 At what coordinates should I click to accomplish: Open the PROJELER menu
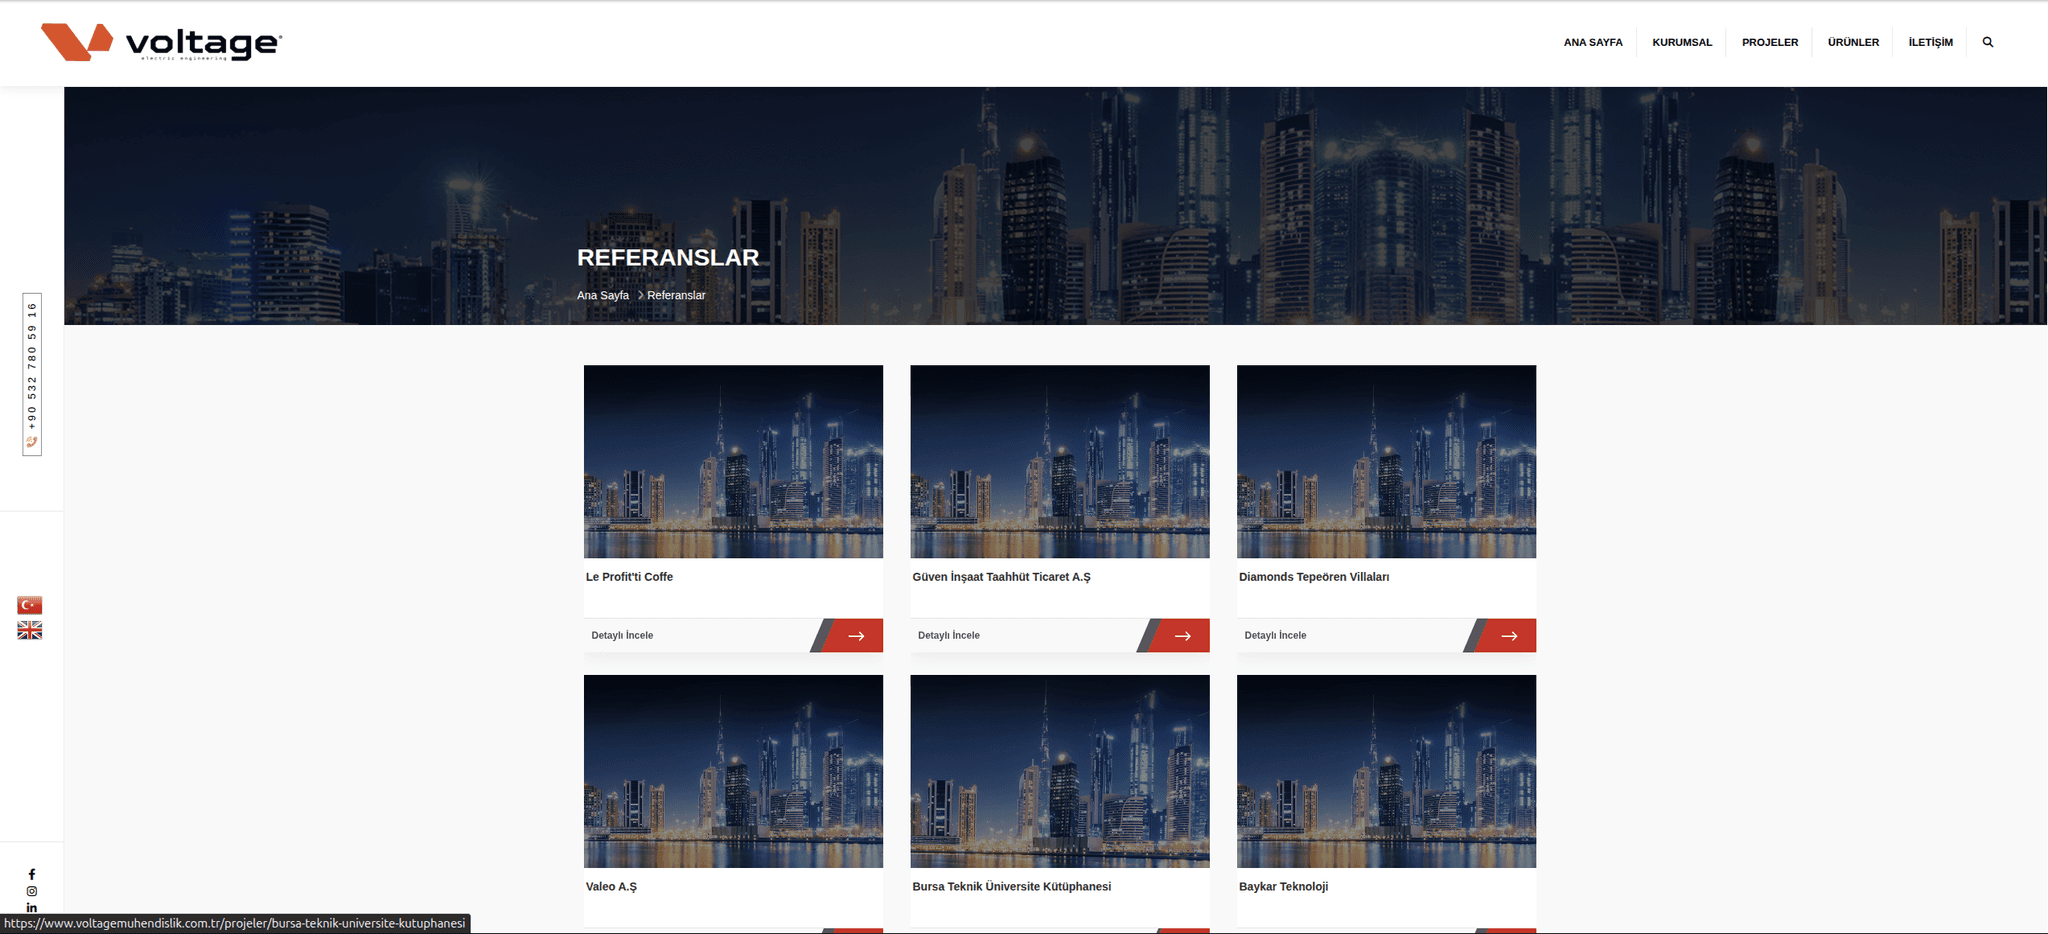[1770, 42]
